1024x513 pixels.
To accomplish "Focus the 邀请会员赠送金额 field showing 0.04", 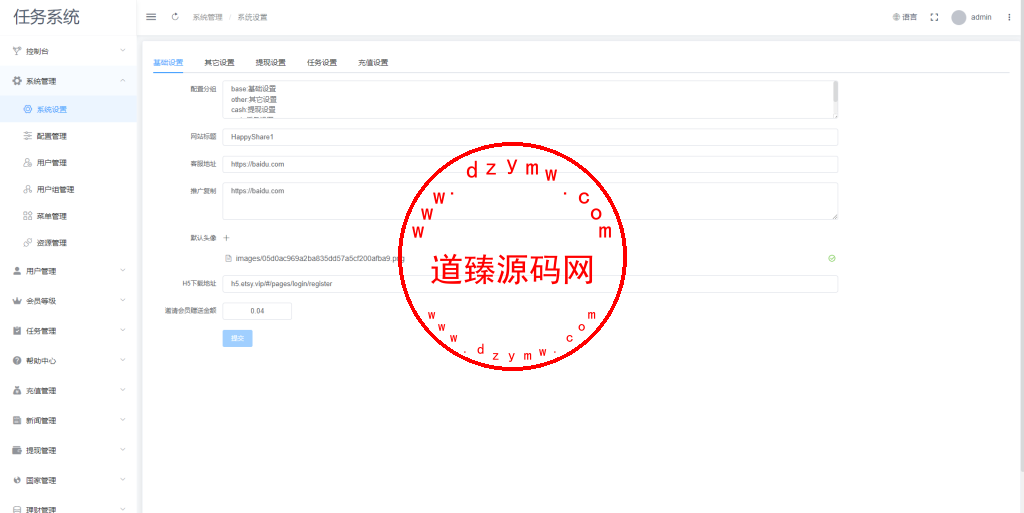I will coord(257,311).
